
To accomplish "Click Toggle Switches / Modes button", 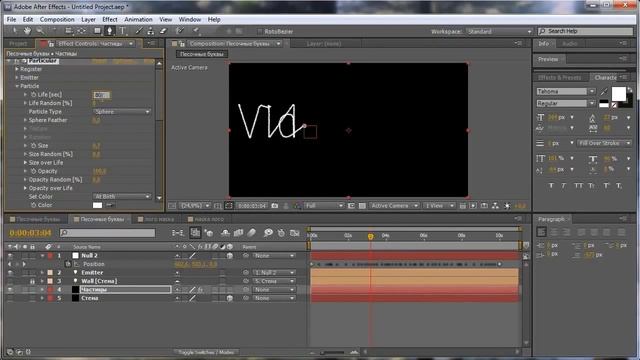I will [x=207, y=352].
